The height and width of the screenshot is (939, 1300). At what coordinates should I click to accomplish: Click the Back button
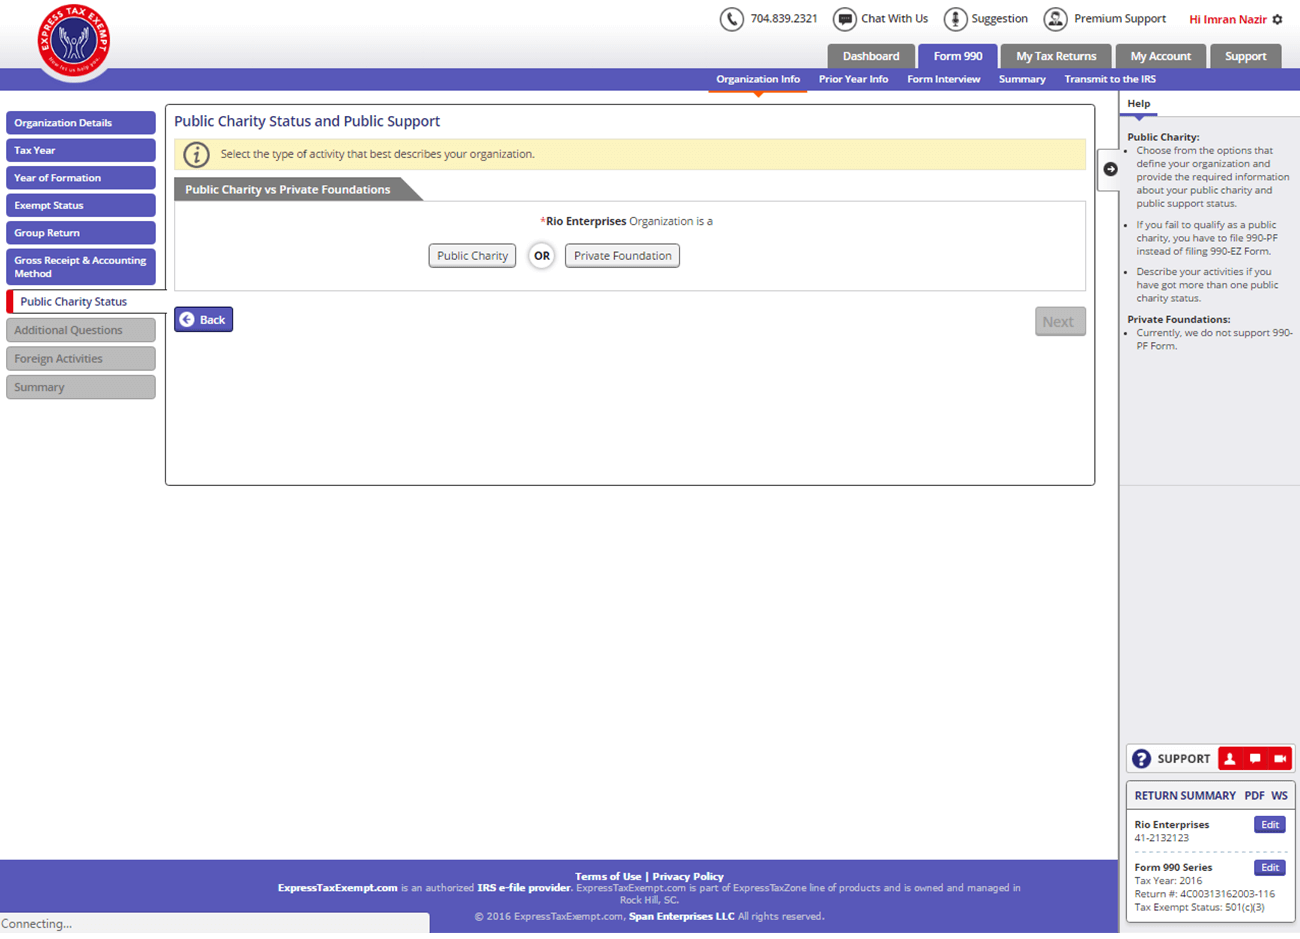[x=203, y=319]
